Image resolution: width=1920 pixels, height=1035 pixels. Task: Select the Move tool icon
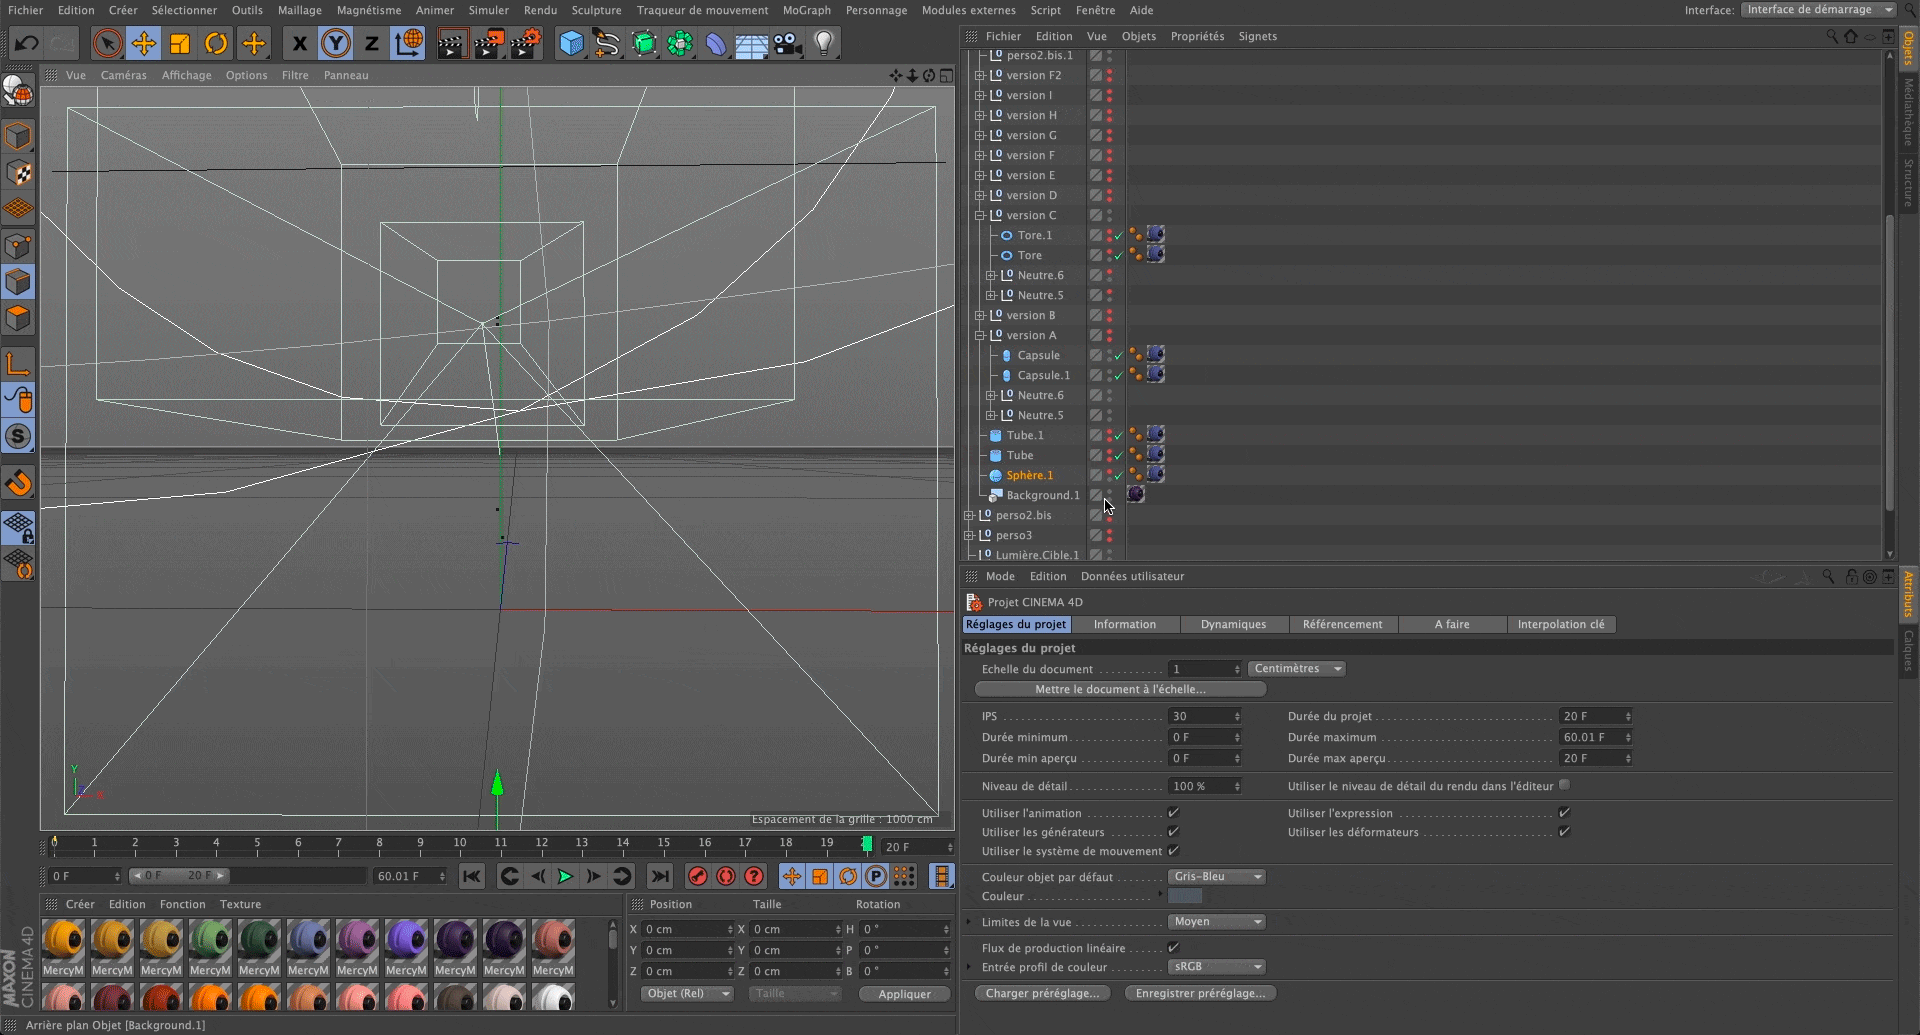pos(144,43)
